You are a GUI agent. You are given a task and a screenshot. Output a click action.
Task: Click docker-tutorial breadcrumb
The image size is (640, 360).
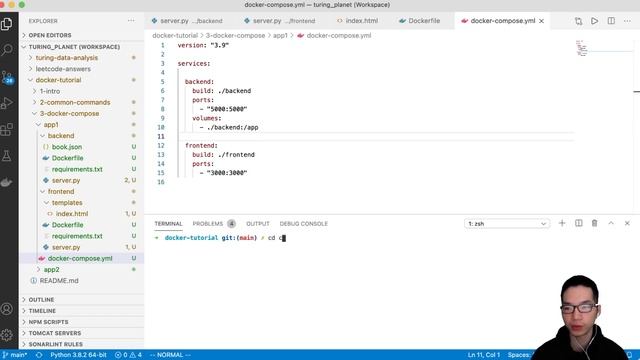tap(175, 36)
